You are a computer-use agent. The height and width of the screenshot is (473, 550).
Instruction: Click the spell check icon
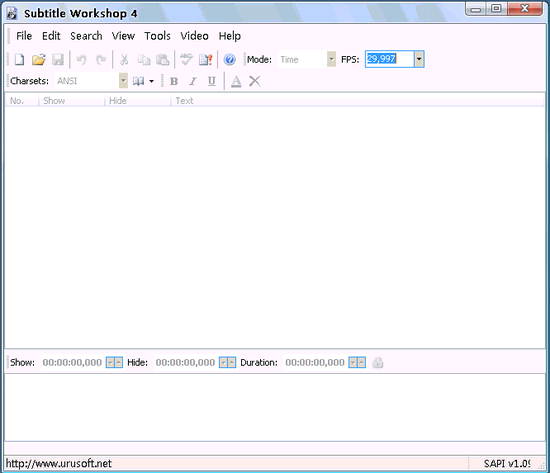pyautogui.click(x=186, y=59)
